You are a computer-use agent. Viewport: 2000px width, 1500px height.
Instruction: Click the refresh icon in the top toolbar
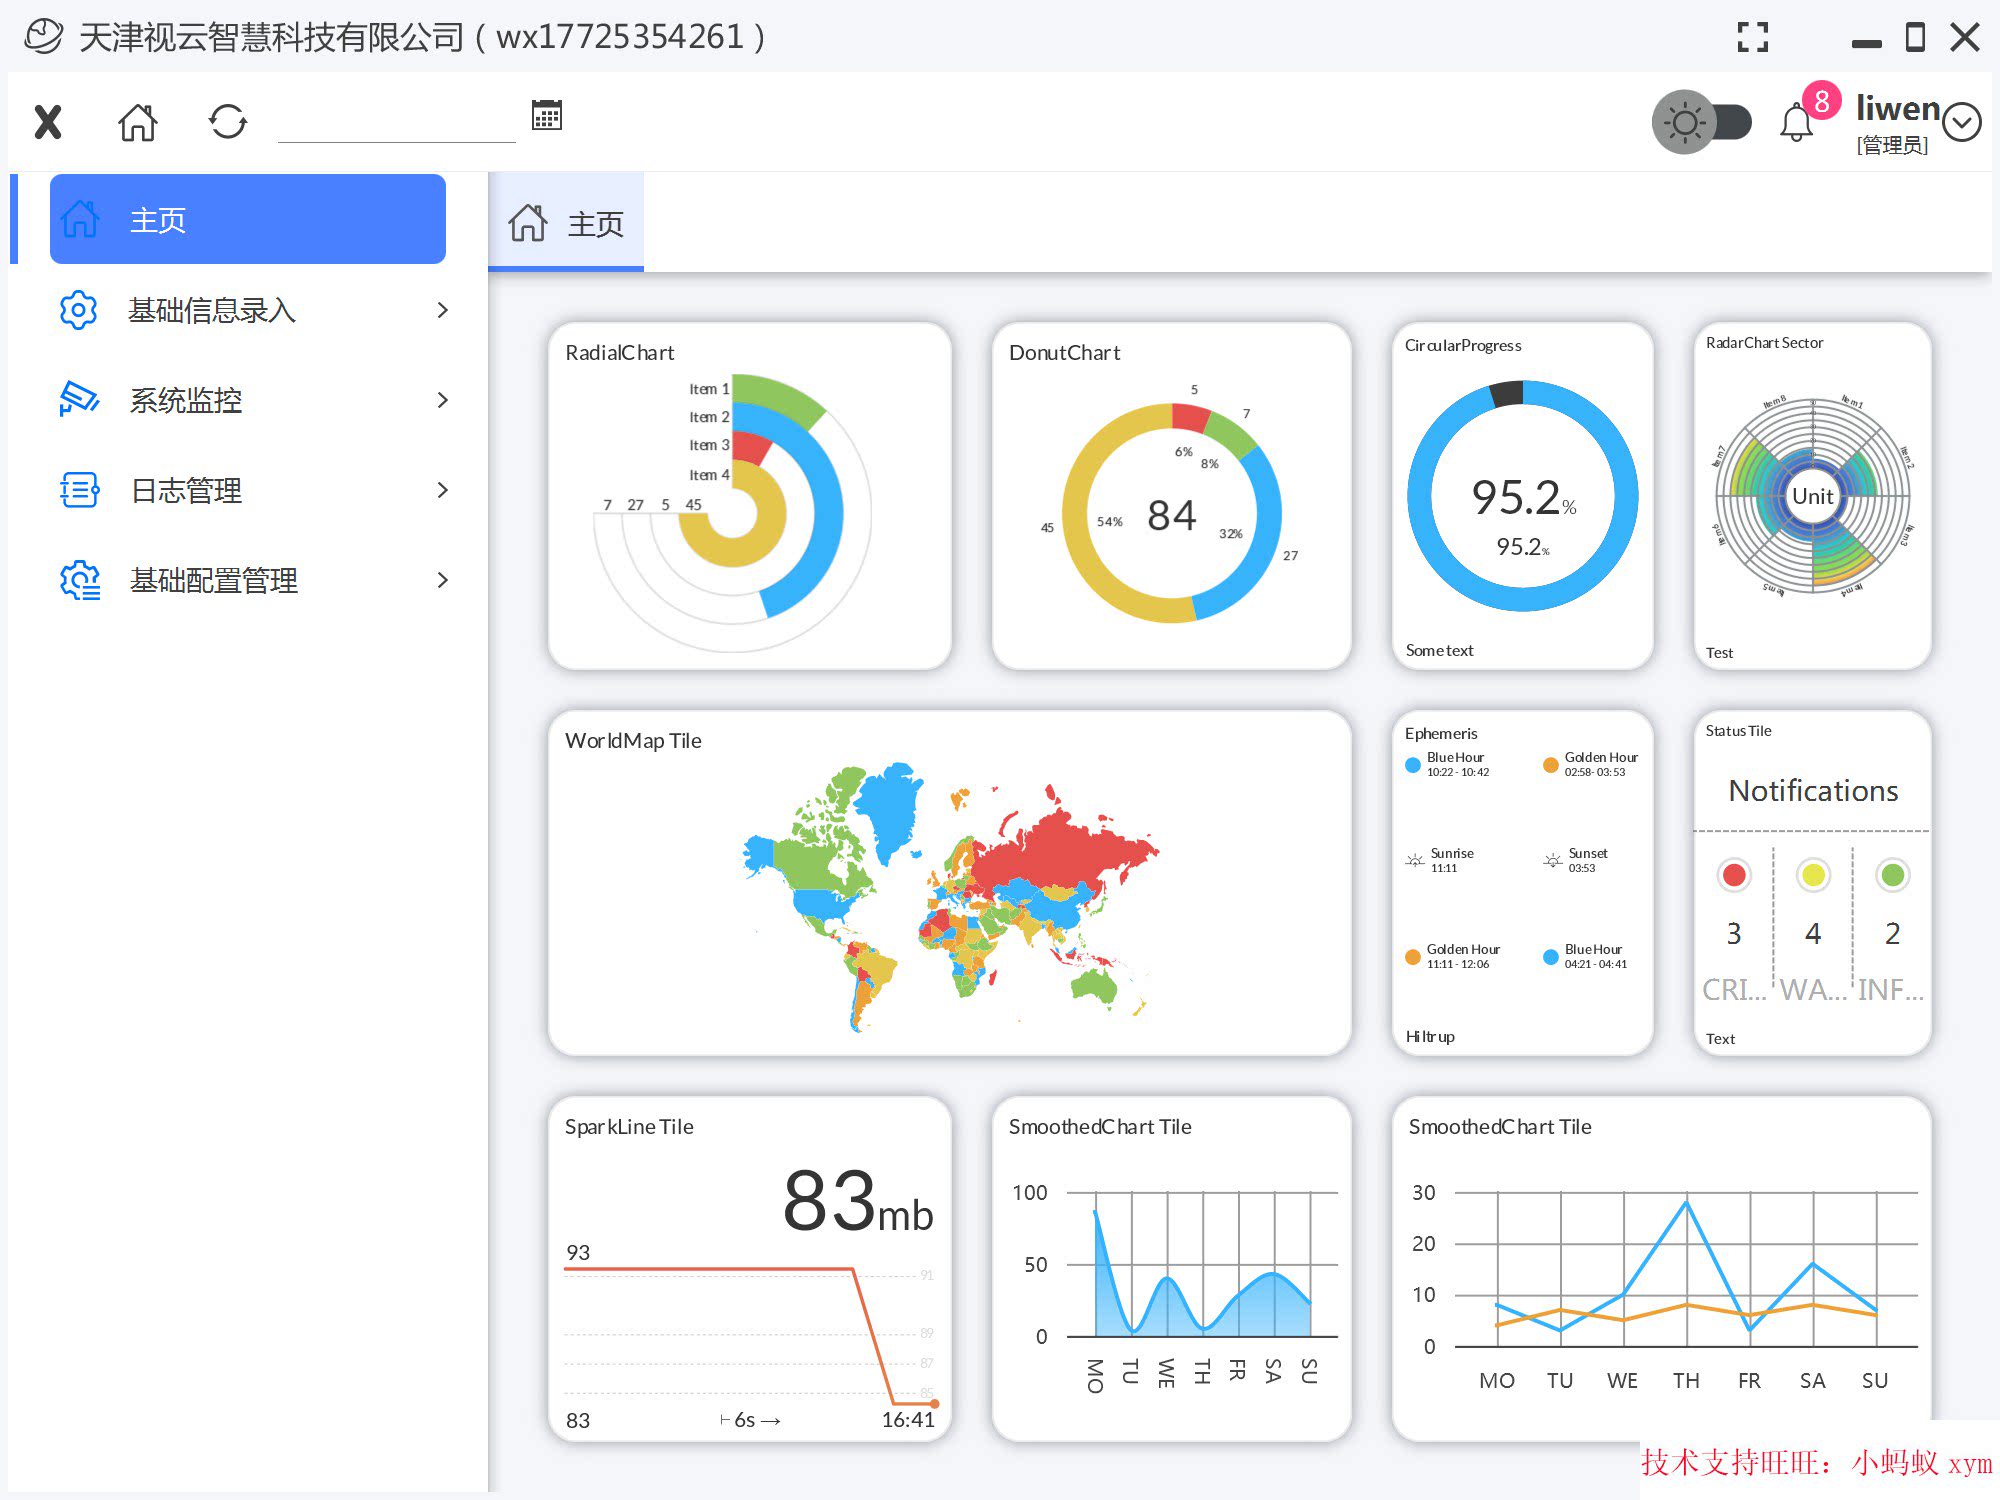(x=228, y=121)
